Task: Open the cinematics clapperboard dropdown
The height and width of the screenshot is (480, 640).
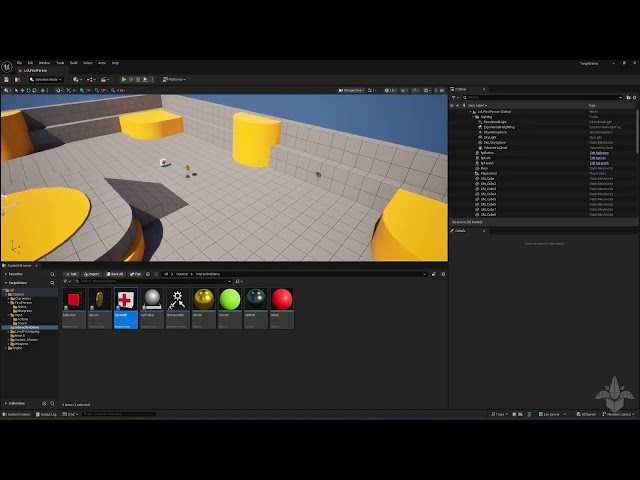Action: tap(105, 80)
